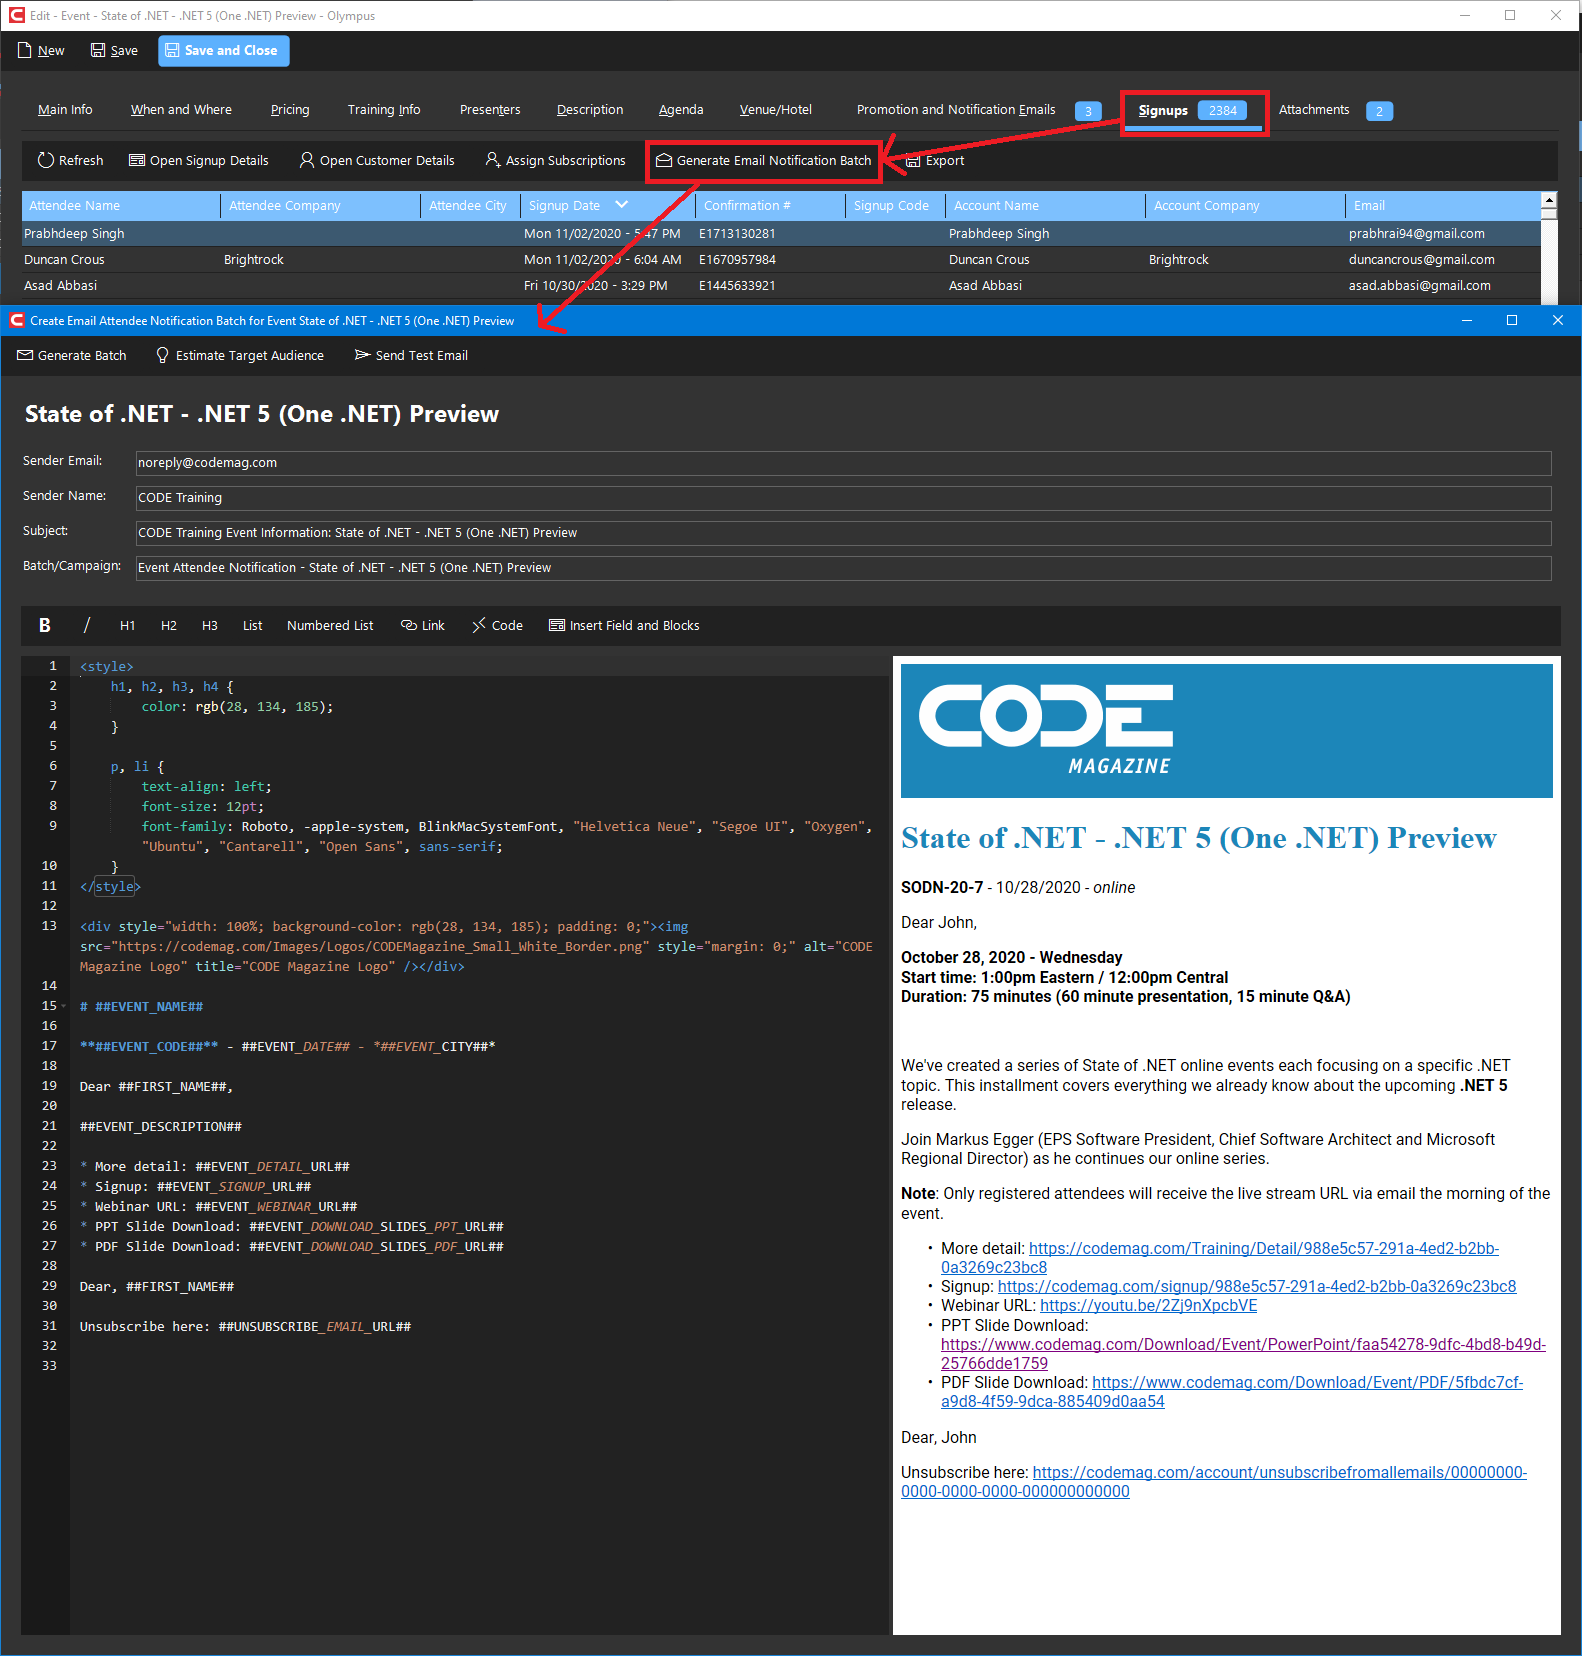
Task: Click the Signup Date sort arrow
Action: point(622,205)
